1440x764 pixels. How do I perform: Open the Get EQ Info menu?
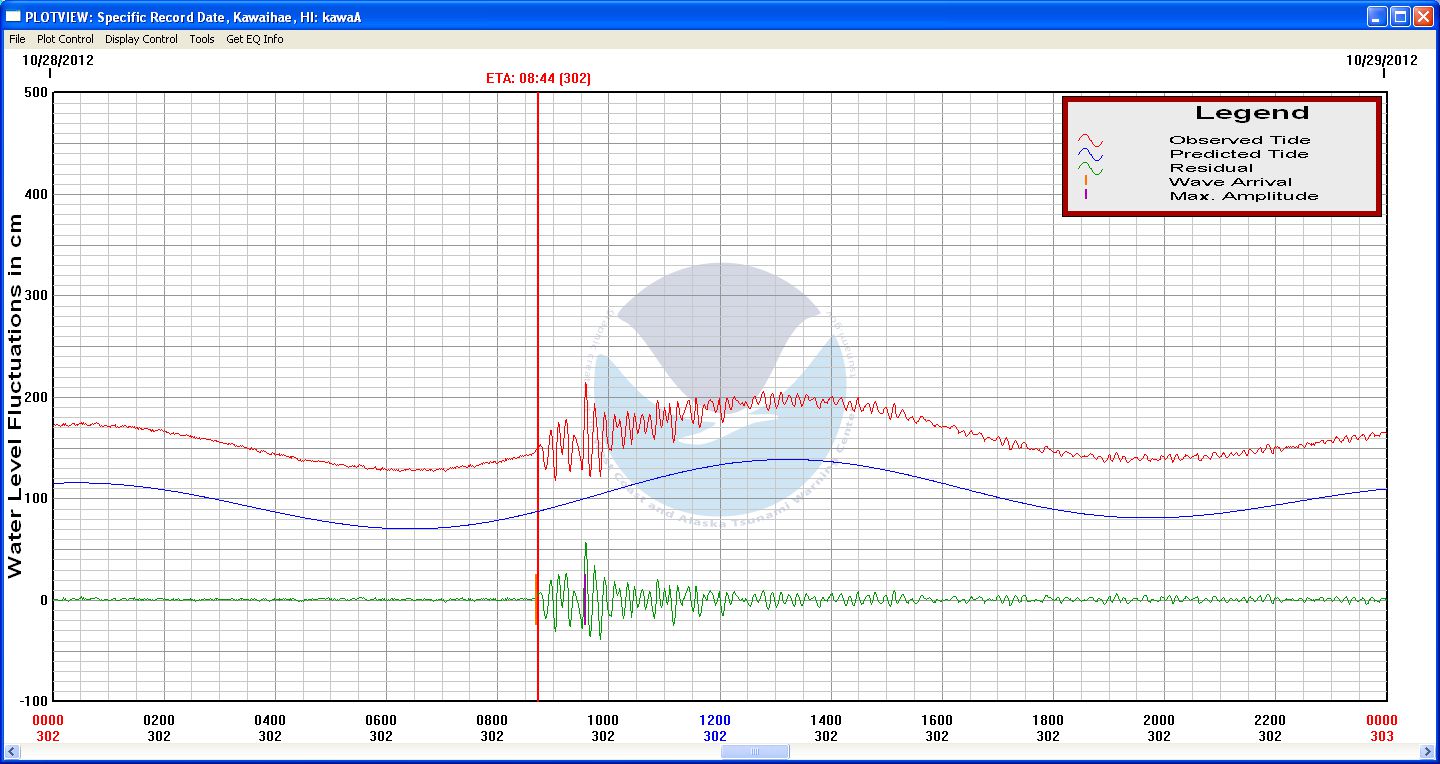click(x=254, y=39)
